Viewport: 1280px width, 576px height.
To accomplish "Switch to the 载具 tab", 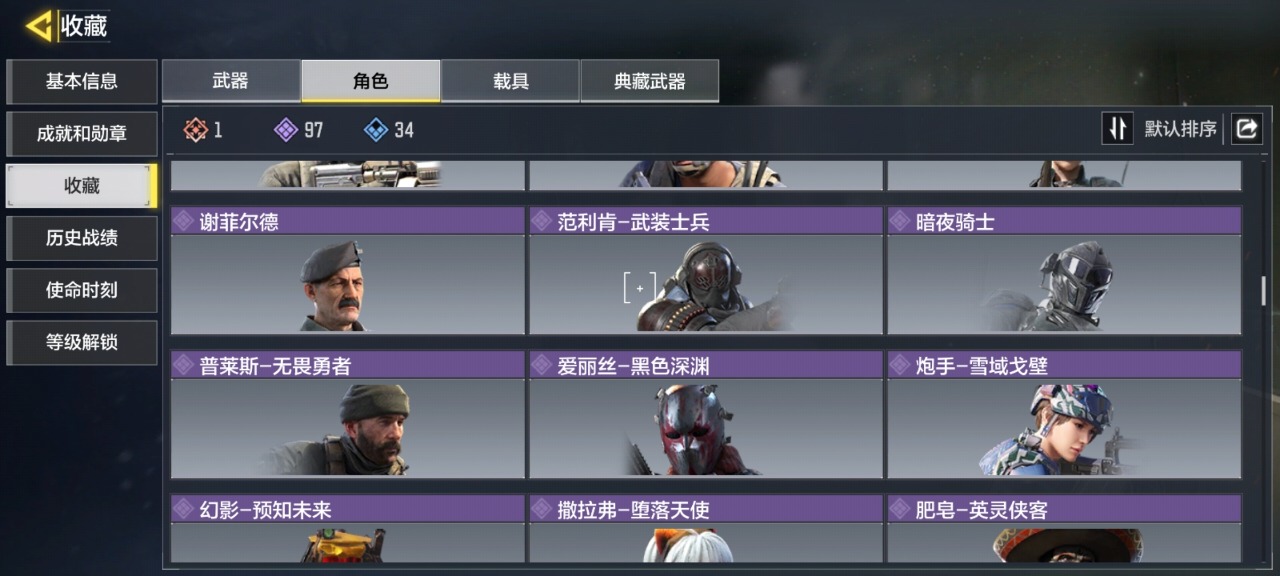I will (x=510, y=81).
